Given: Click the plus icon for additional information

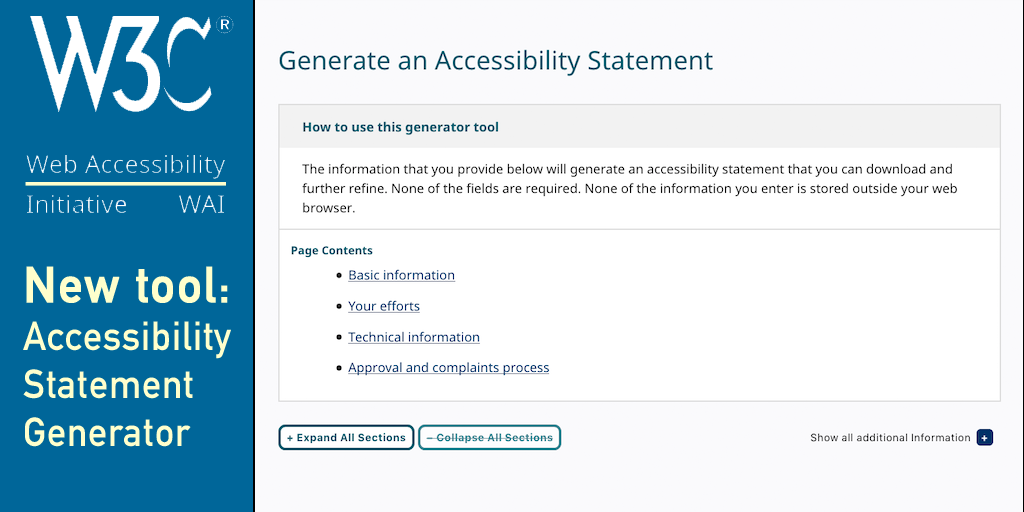Looking at the screenshot, I should click(x=984, y=438).
